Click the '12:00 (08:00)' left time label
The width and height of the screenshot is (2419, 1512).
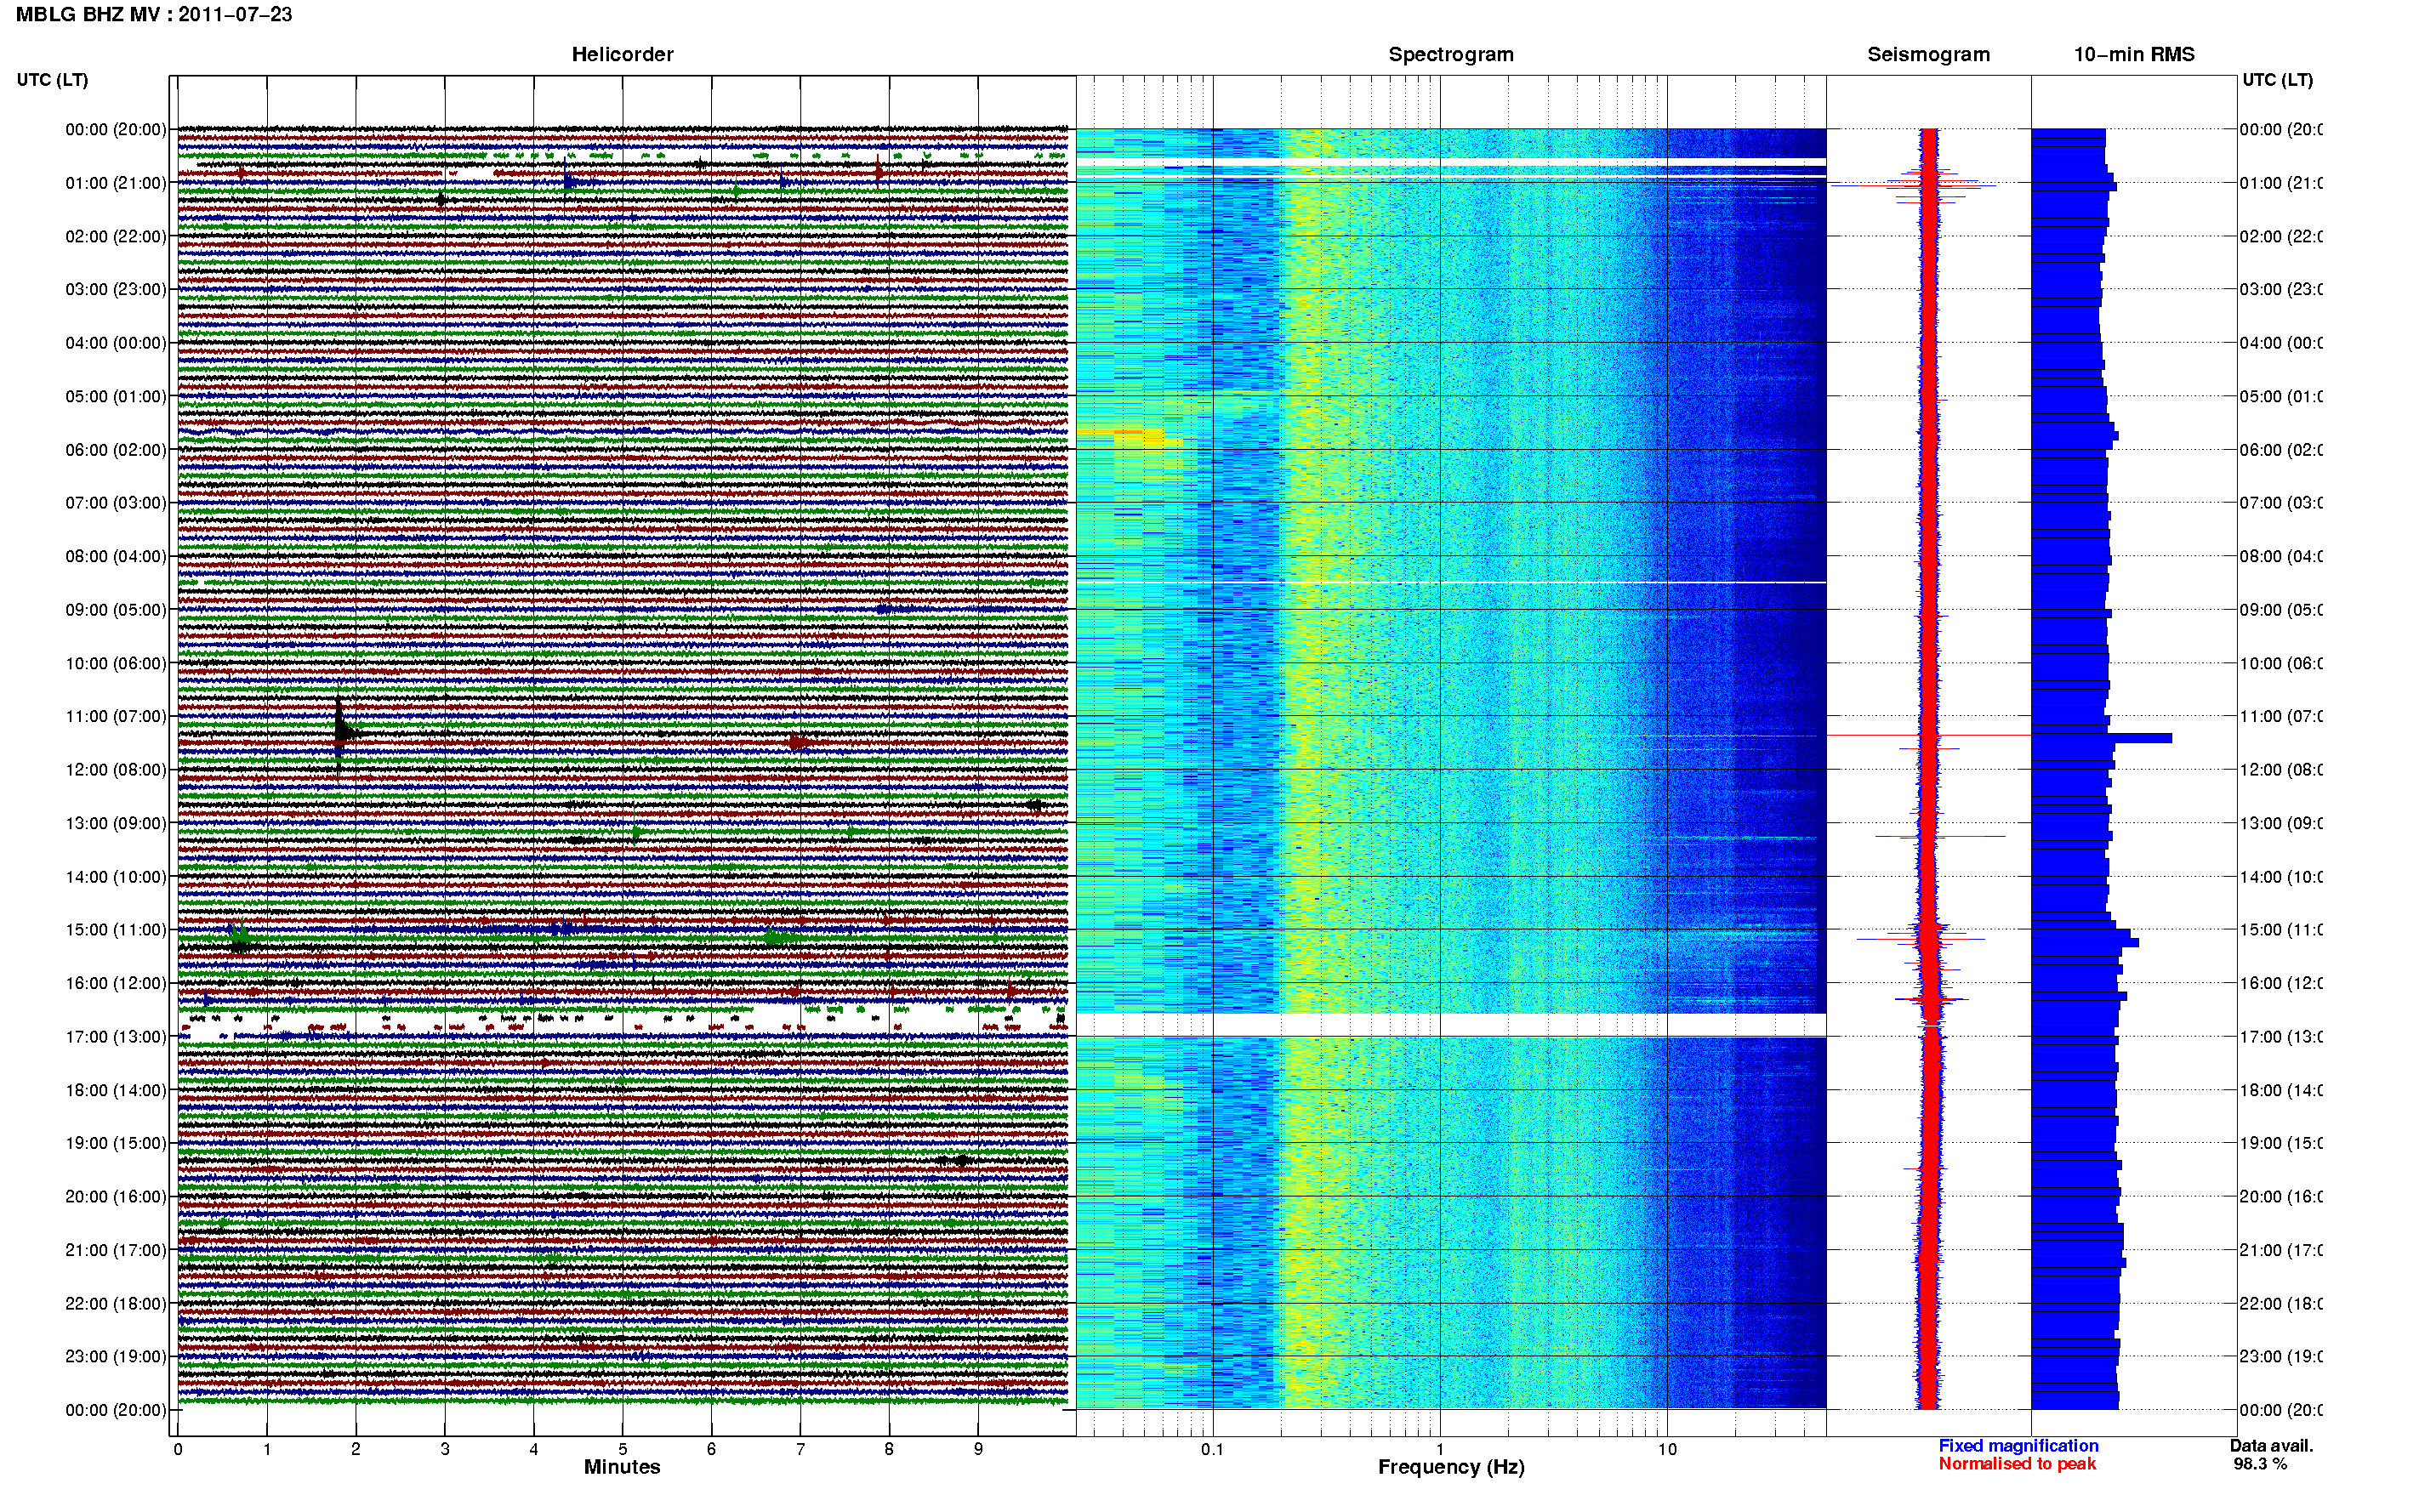coord(116,770)
